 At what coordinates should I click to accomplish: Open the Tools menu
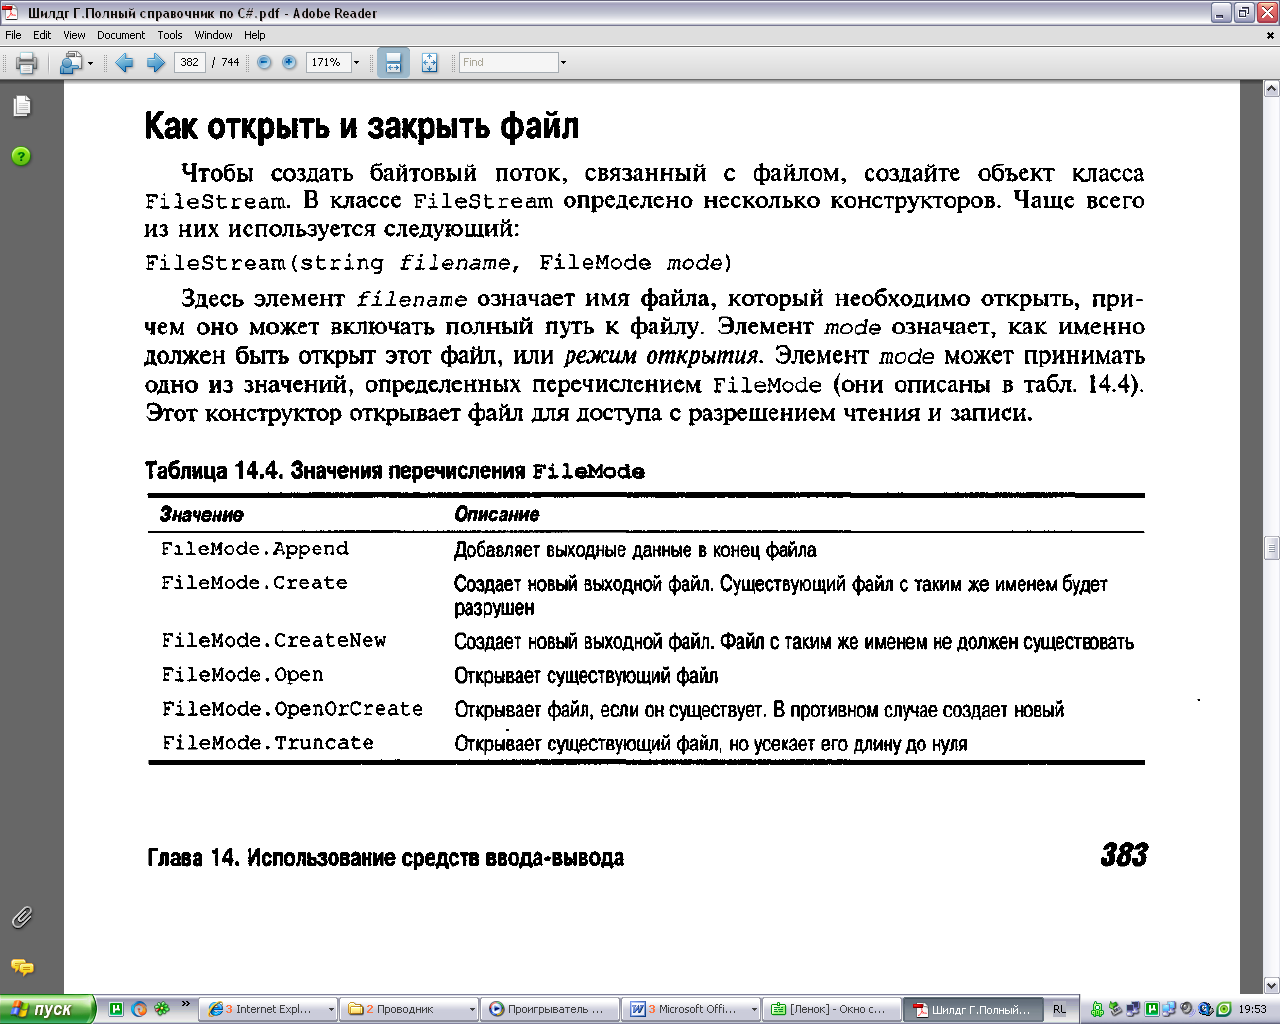tap(170, 35)
